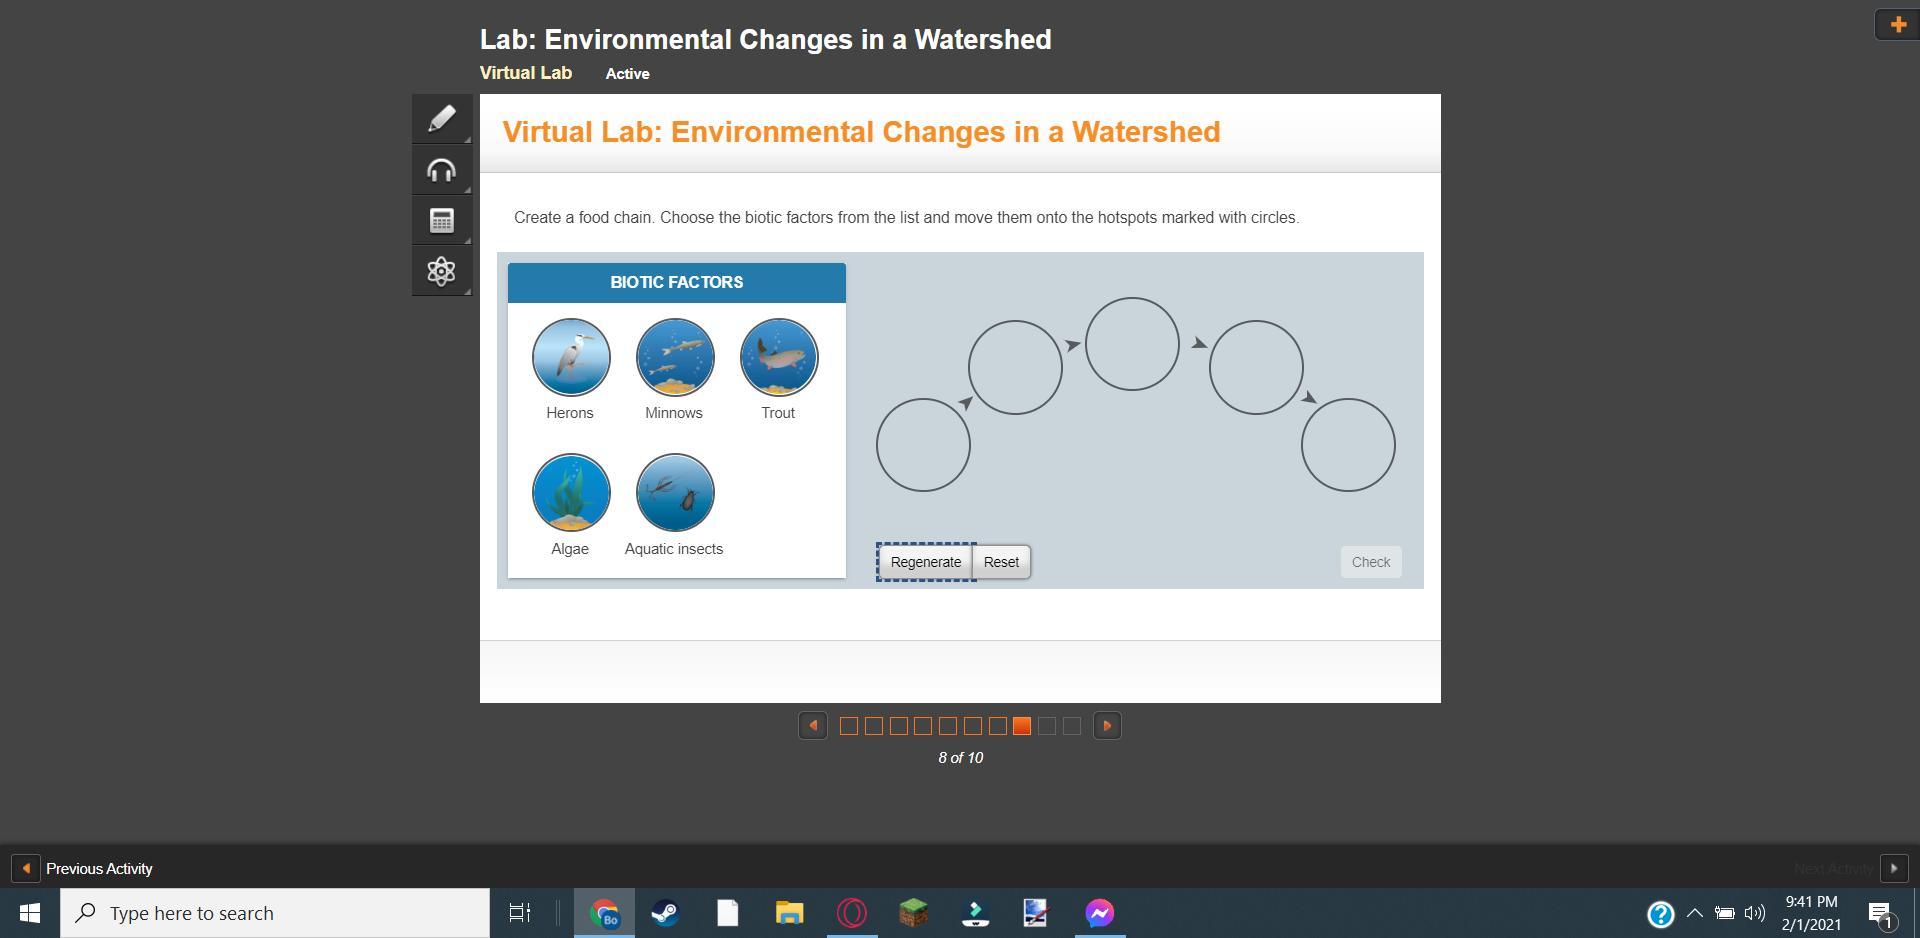
Task: Click the Herons label text
Action: [x=570, y=413]
